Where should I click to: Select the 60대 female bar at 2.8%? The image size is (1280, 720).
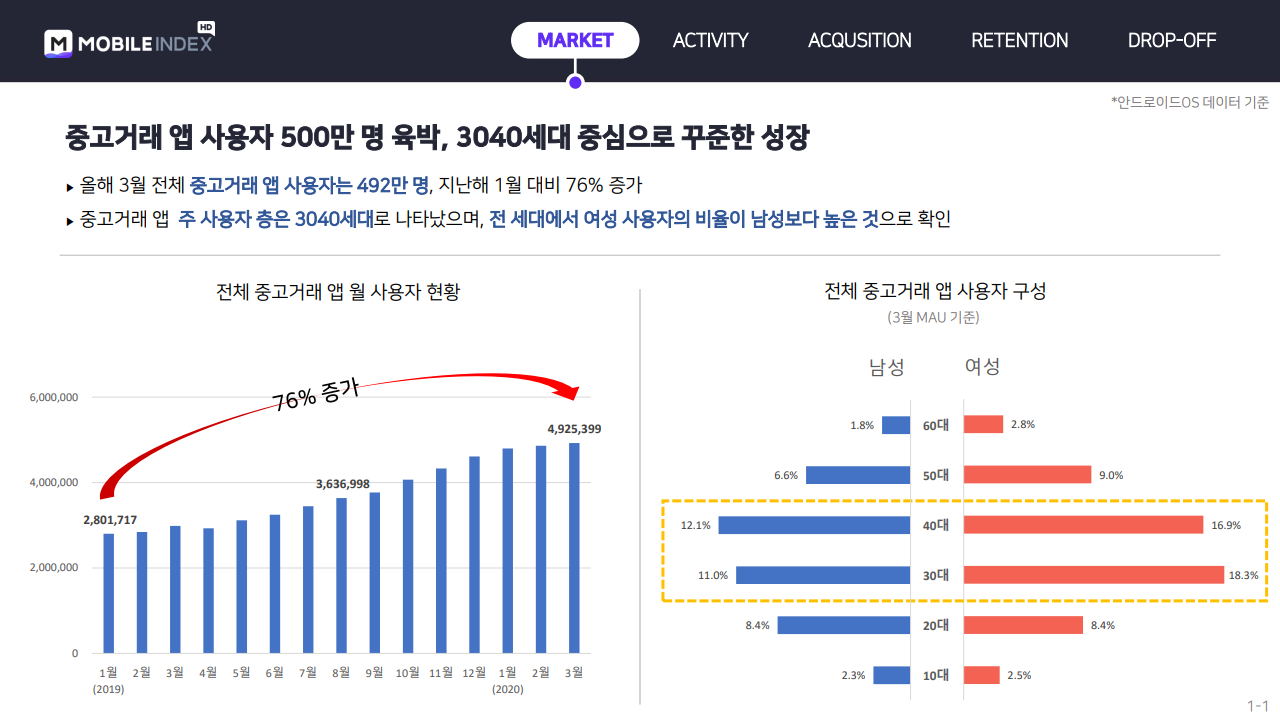click(984, 425)
